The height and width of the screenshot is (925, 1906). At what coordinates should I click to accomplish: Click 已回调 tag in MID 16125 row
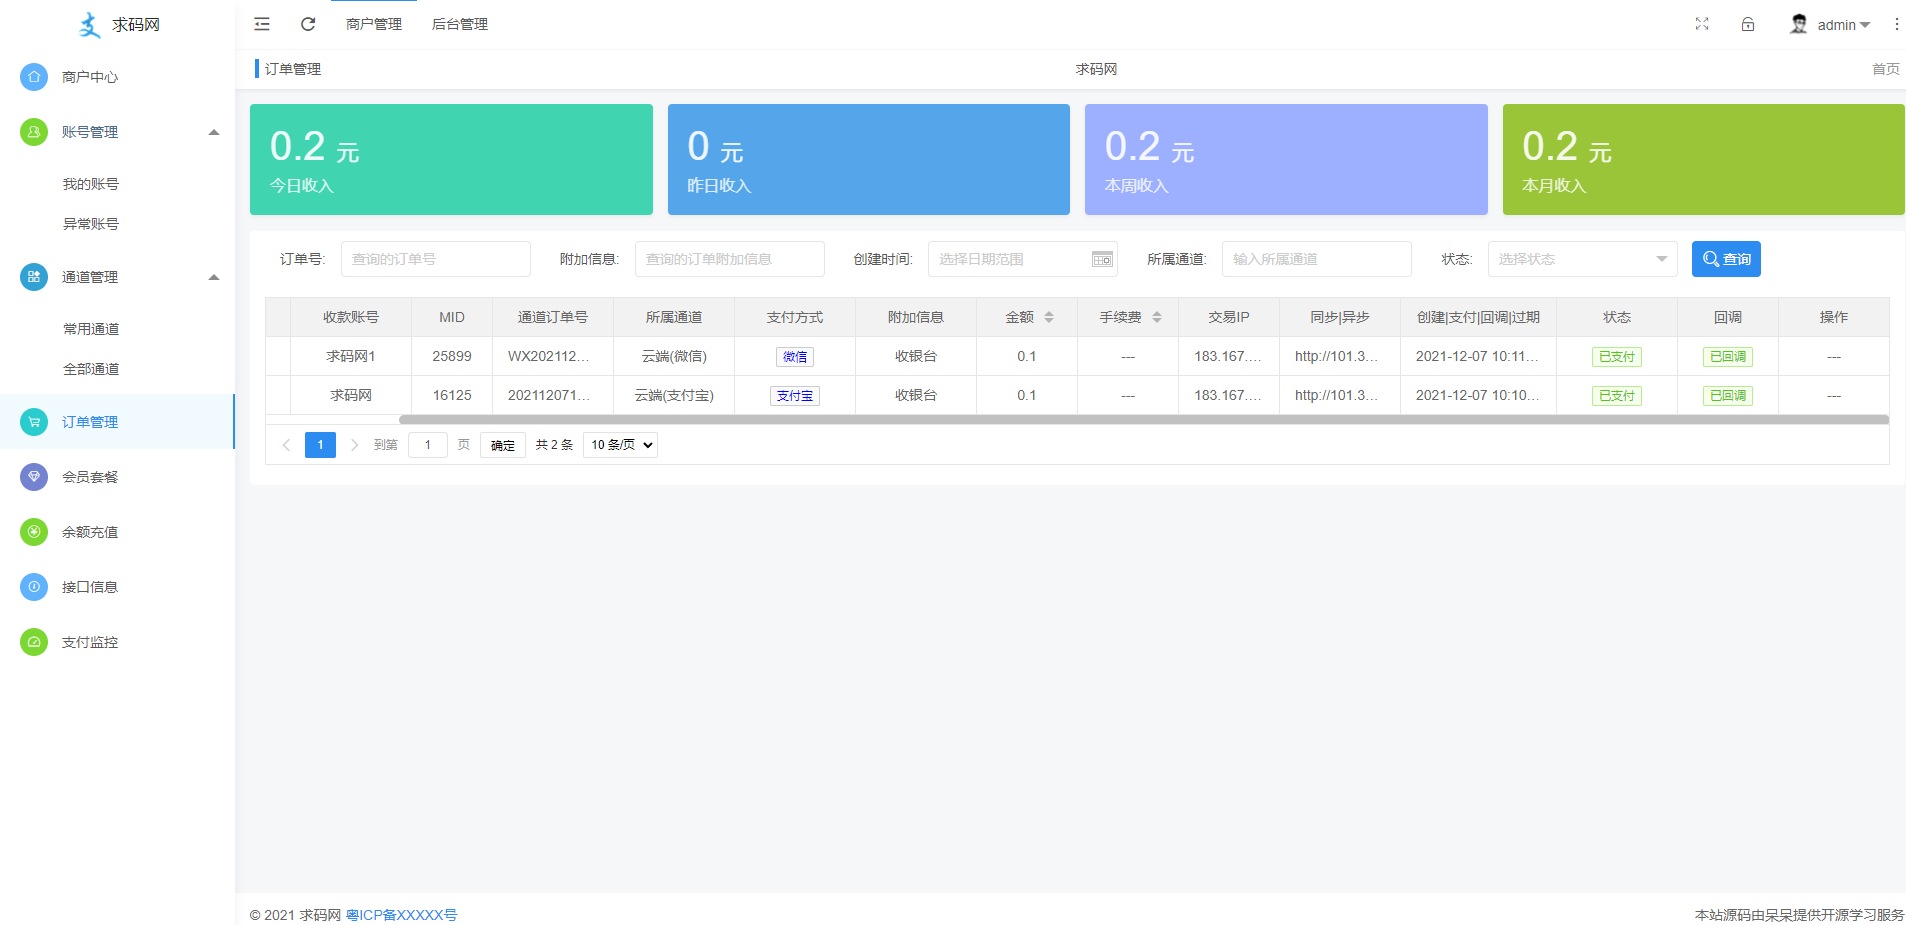[1728, 396]
